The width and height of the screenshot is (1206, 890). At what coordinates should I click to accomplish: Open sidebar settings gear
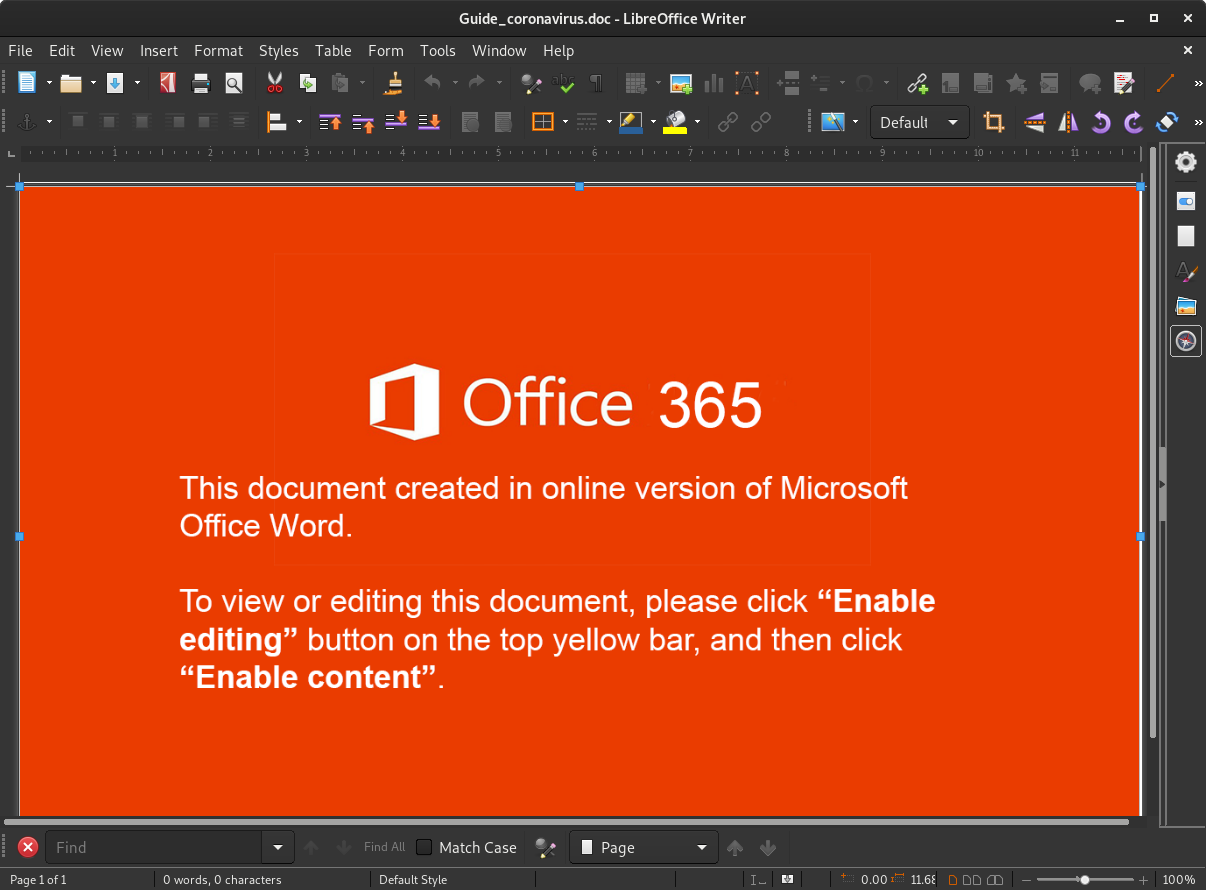pyautogui.click(x=1186, y=162)
